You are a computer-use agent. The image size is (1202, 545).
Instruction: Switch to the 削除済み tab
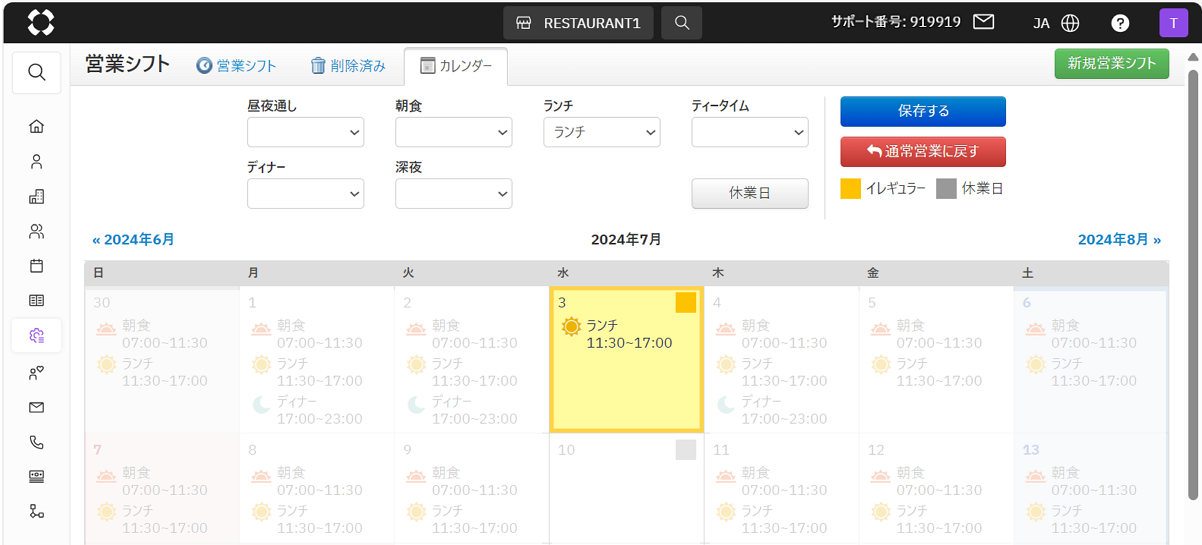347,66
